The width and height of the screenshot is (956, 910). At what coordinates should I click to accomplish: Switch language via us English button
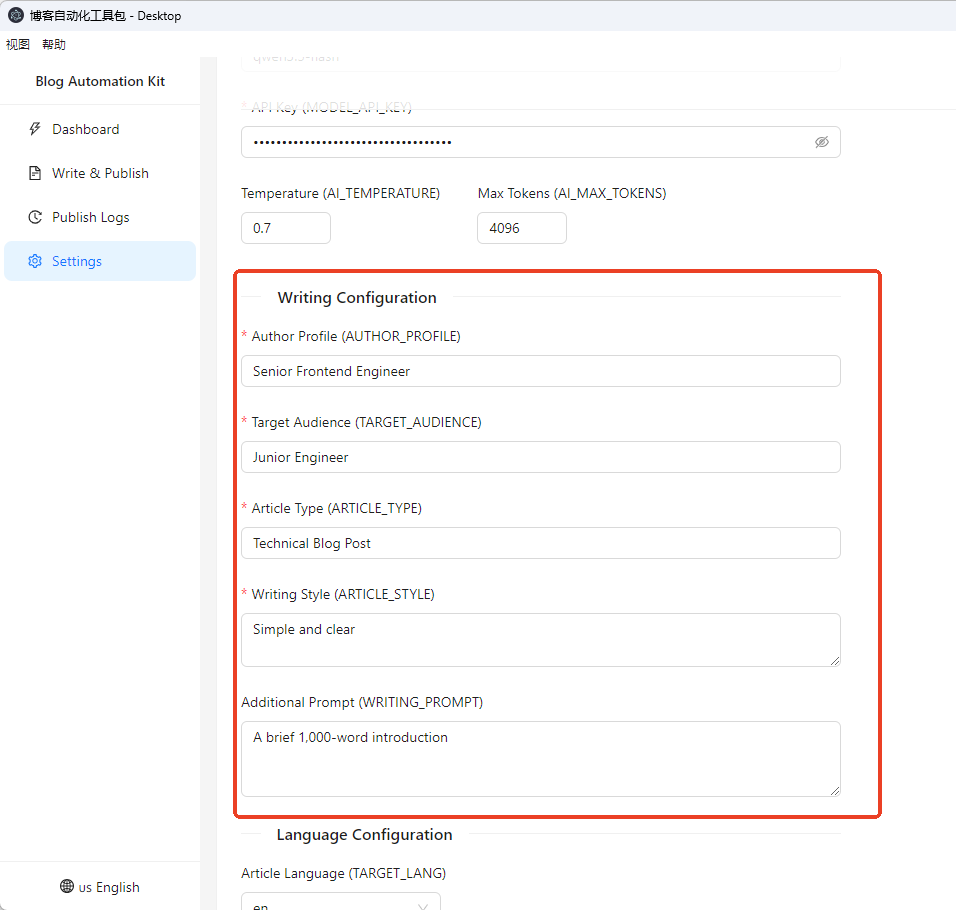tap(100, 887)
